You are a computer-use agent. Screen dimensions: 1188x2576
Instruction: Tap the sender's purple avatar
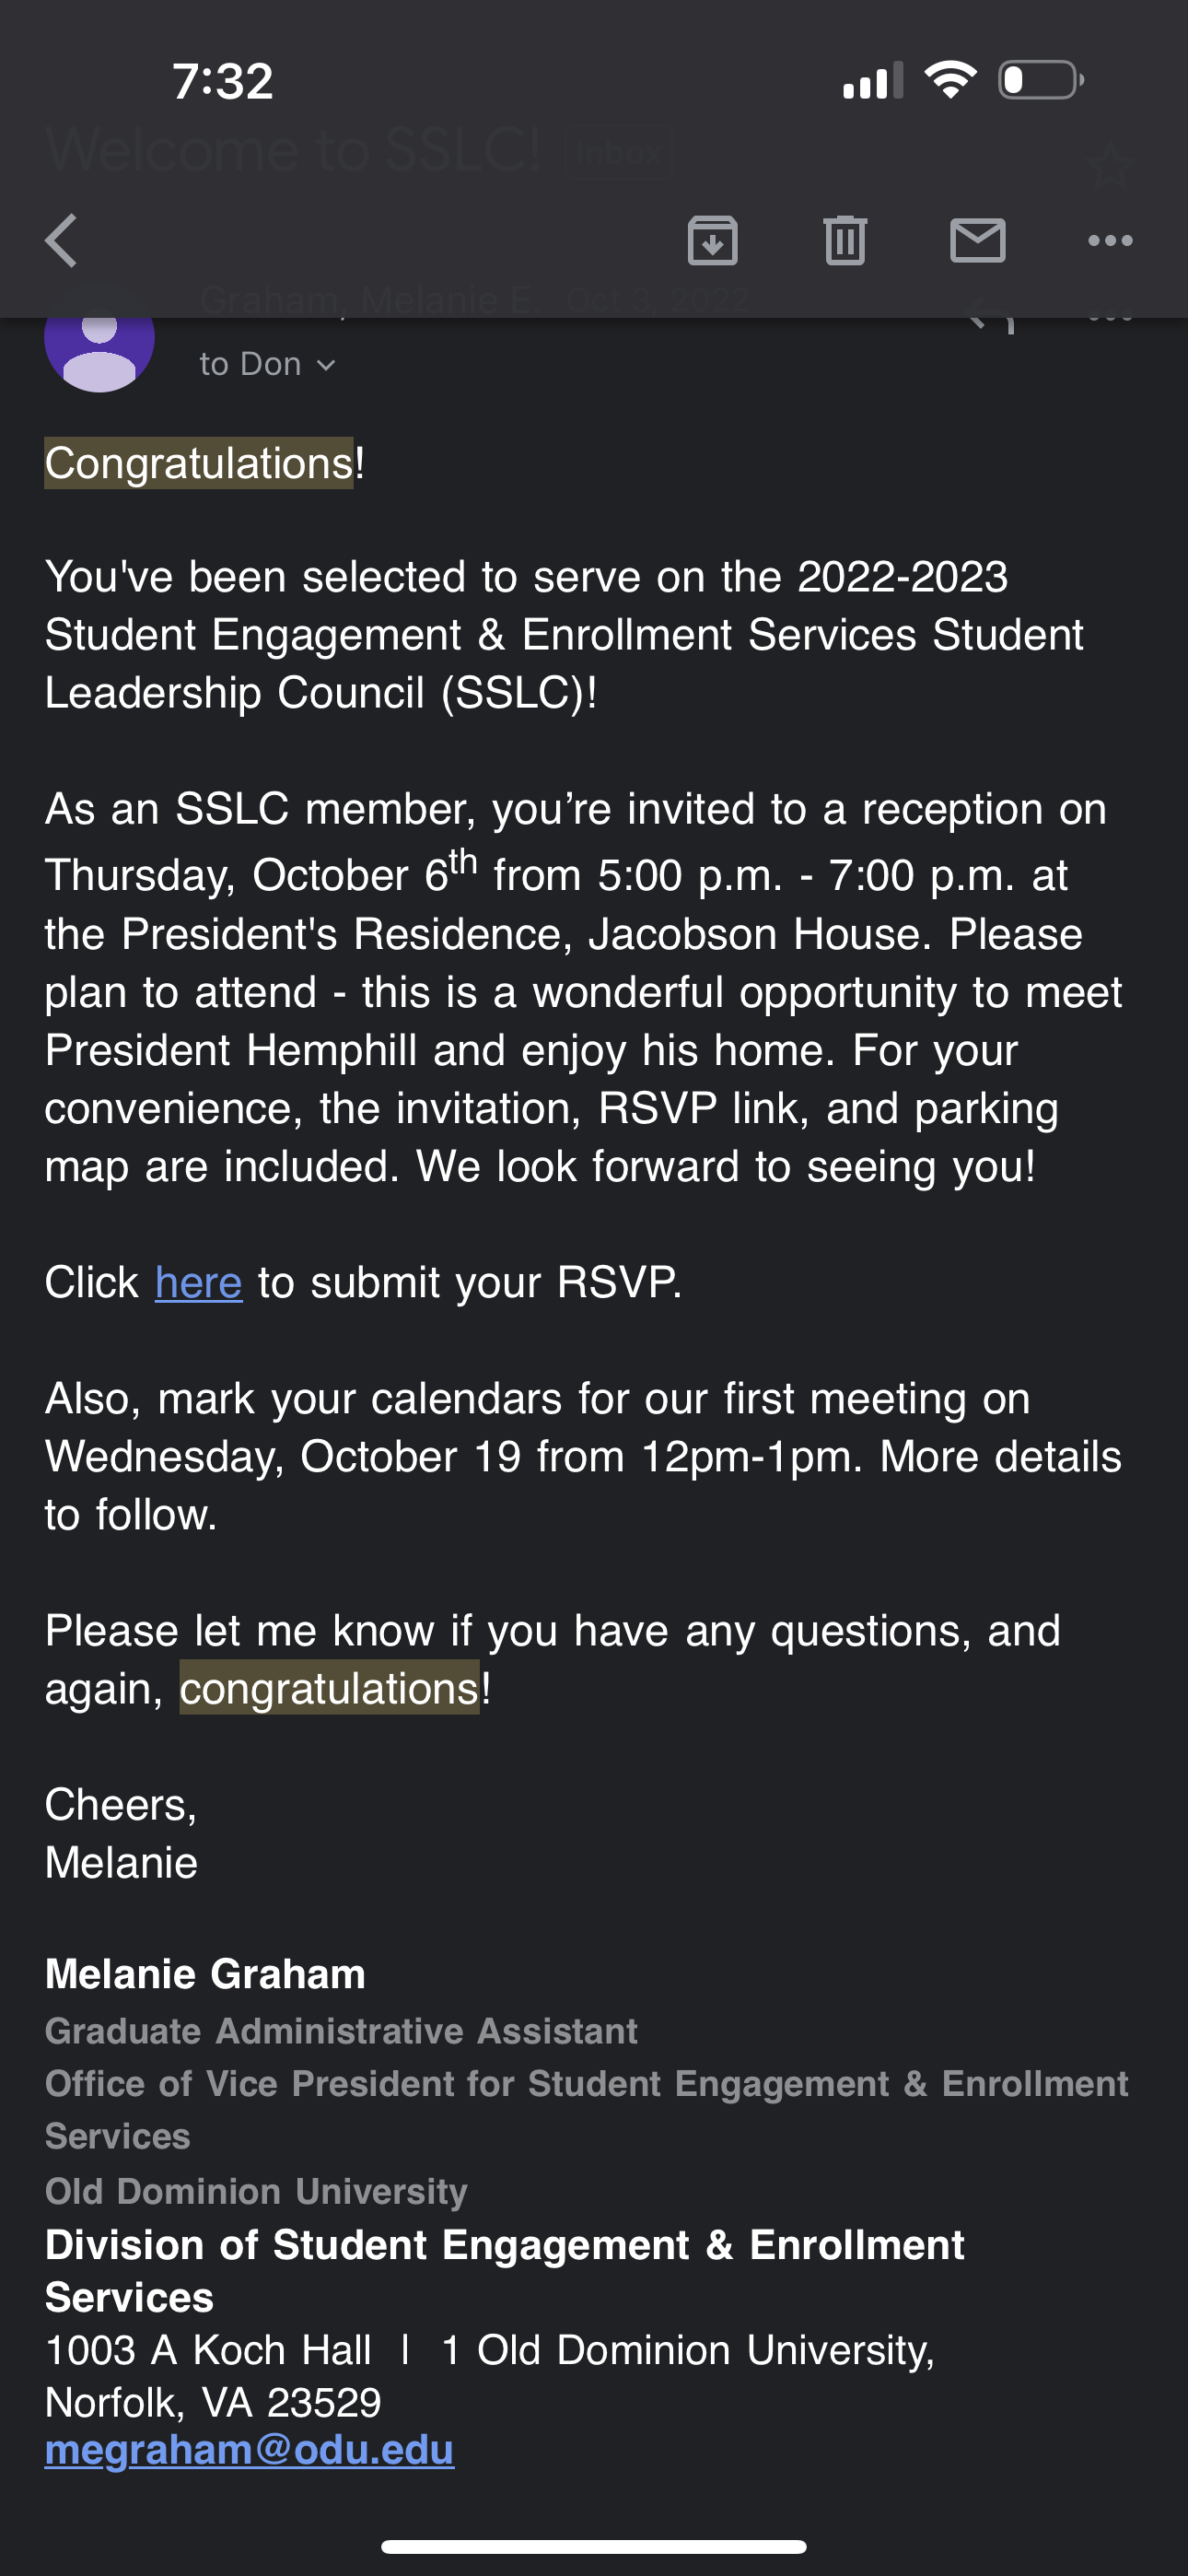99,345
